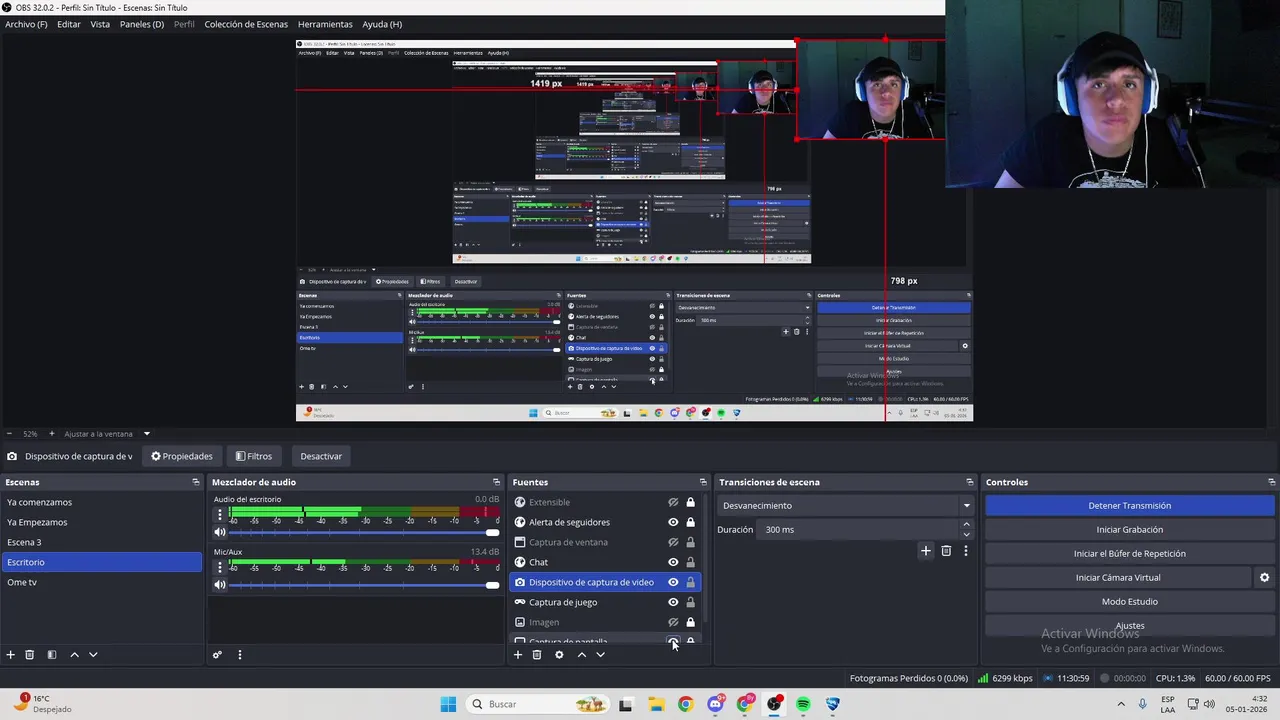Click Iniciar el Búfer de Repetición
1280x720 pixels.
(x=1129, y=553)
